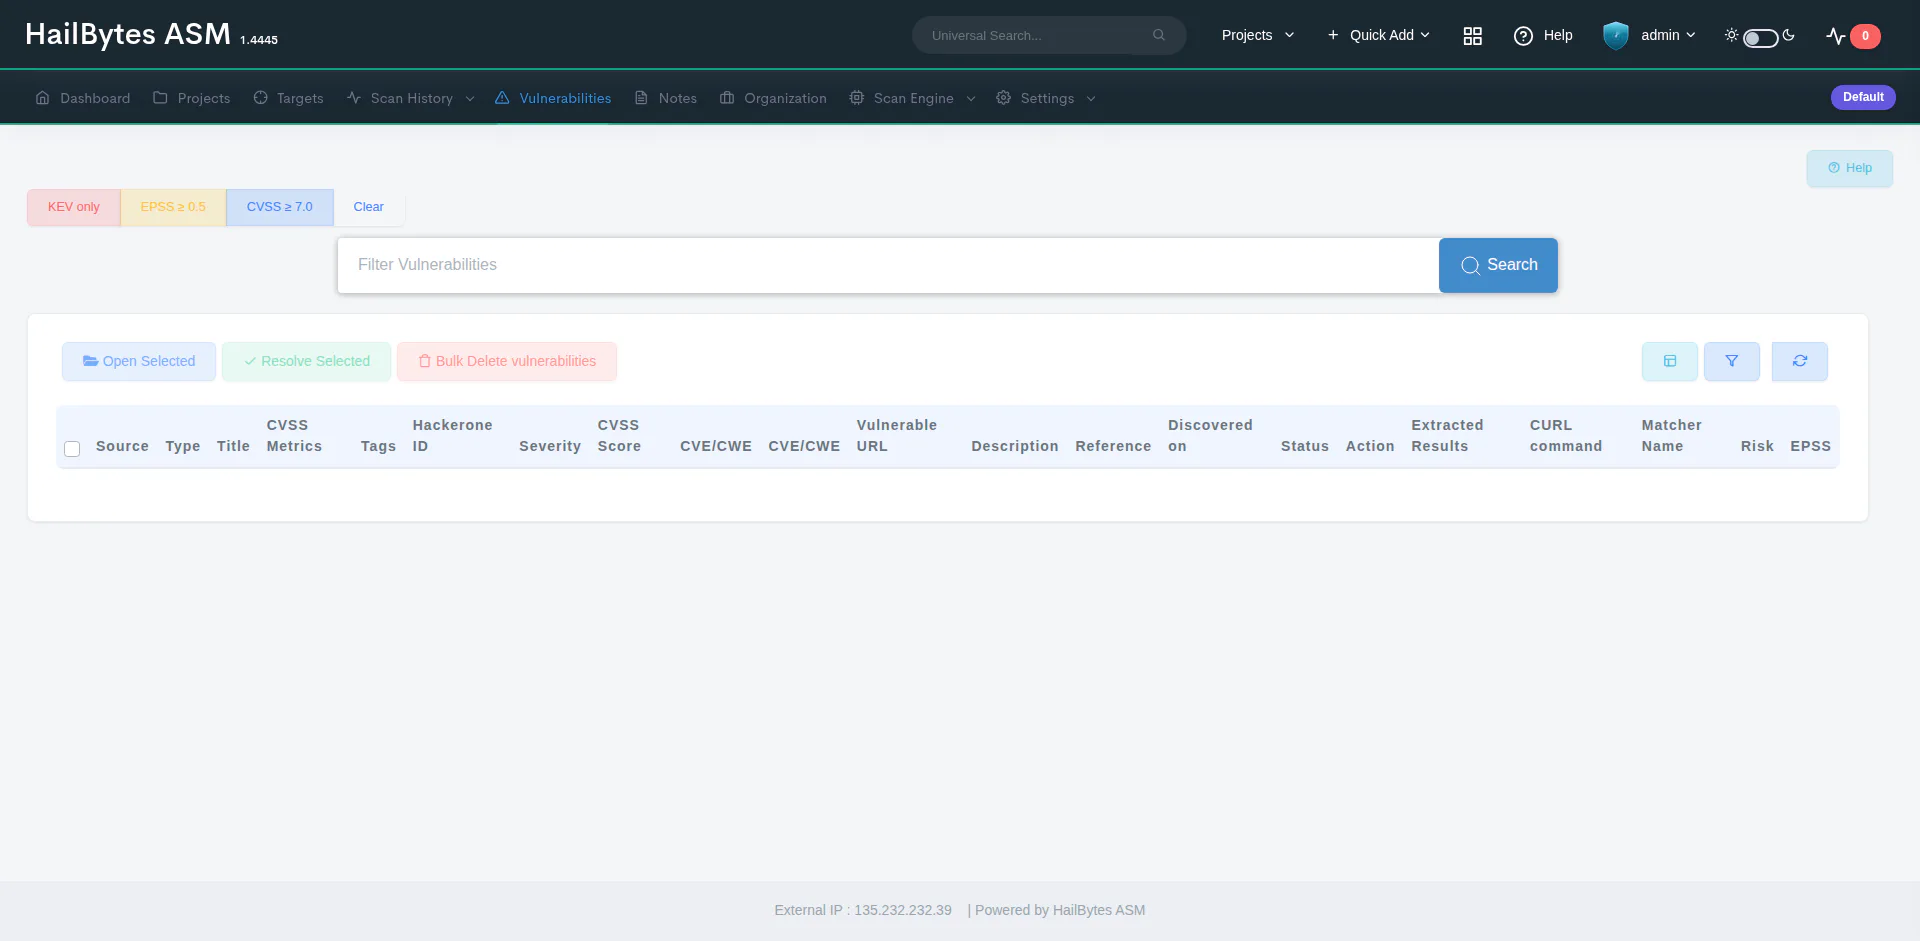Select the Vulnerabilities nav tab
The image size is (1920, 941).
click(553, 98)
